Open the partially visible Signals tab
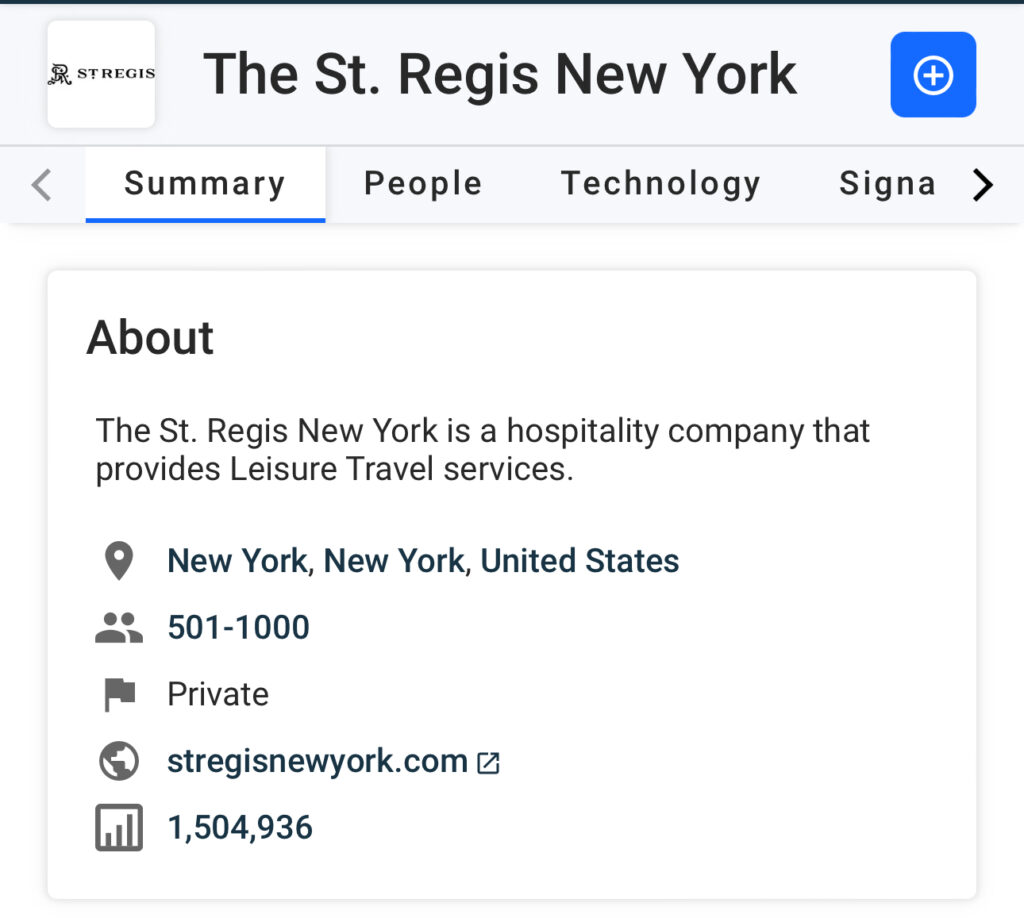 point(888,184)
